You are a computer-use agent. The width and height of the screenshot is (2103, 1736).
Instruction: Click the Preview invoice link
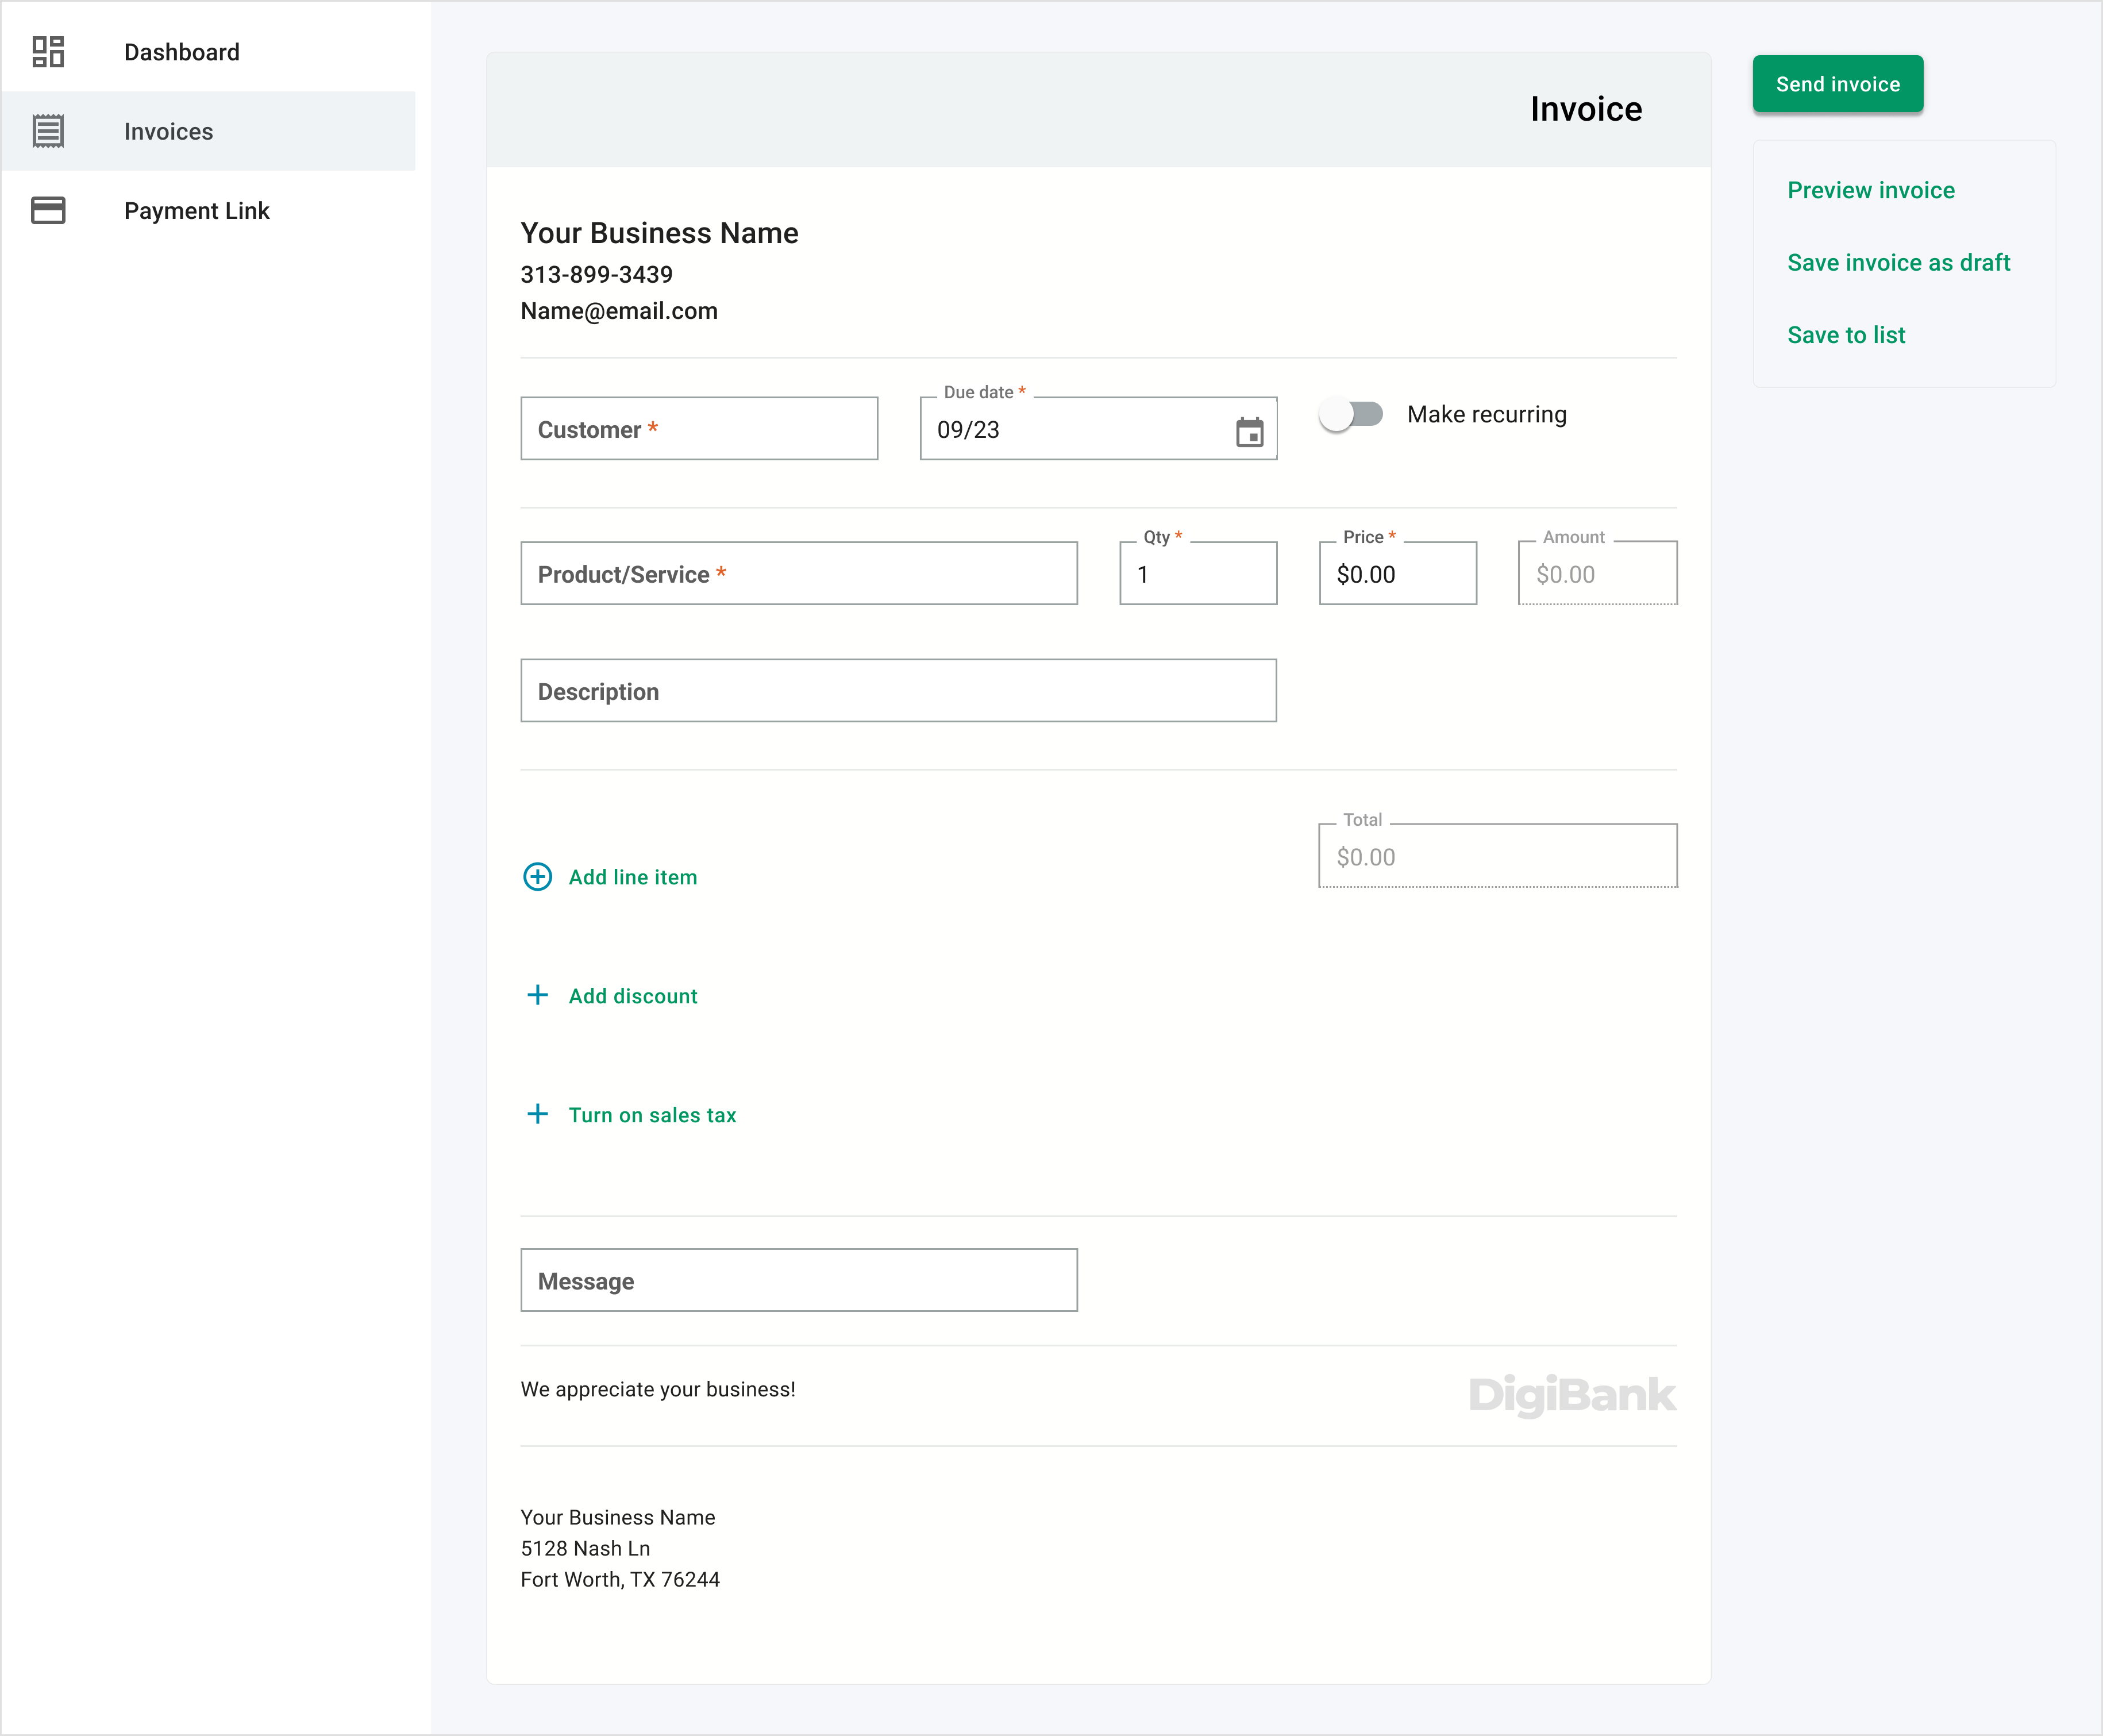1870,190
